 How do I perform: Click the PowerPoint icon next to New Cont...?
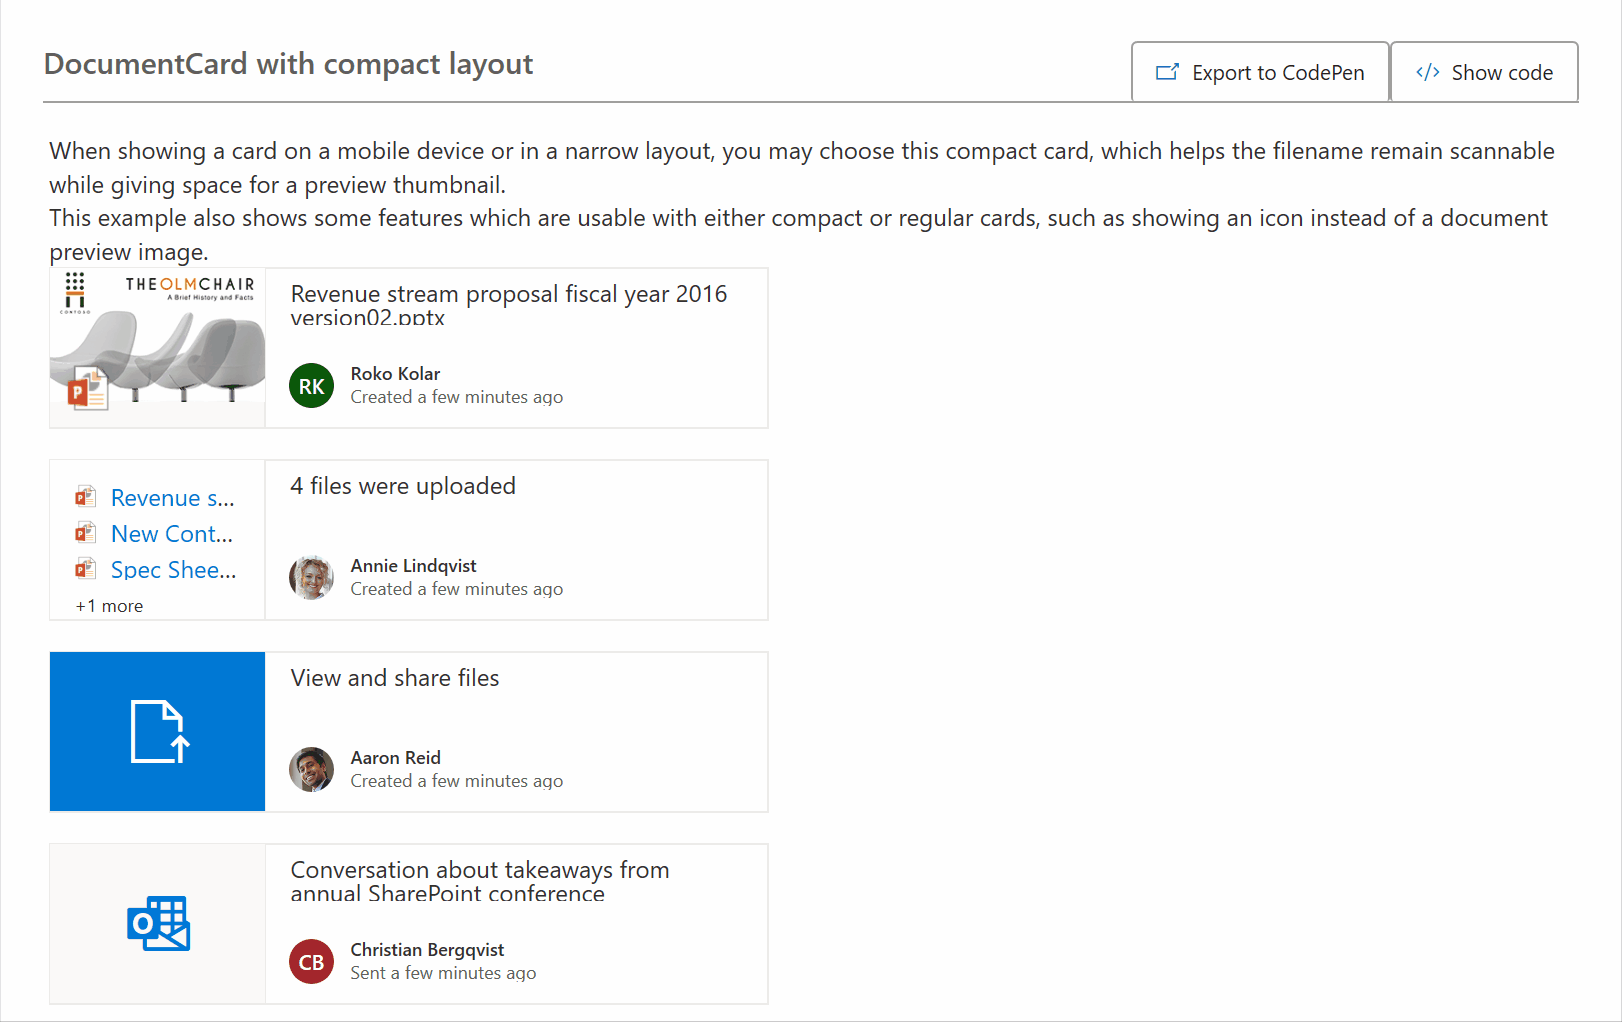click(86, 531)
